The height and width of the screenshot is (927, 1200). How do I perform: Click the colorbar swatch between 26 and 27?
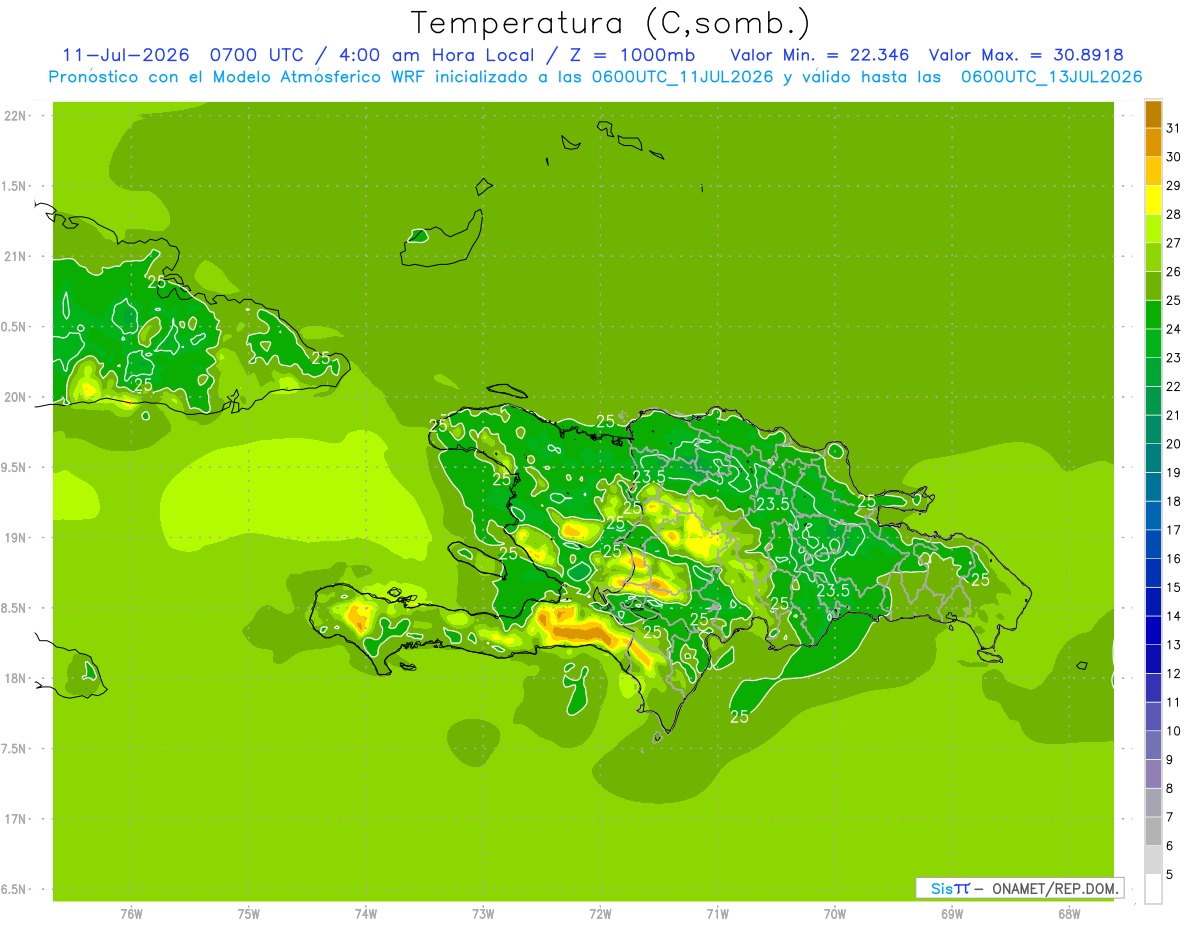[1153, 258]
